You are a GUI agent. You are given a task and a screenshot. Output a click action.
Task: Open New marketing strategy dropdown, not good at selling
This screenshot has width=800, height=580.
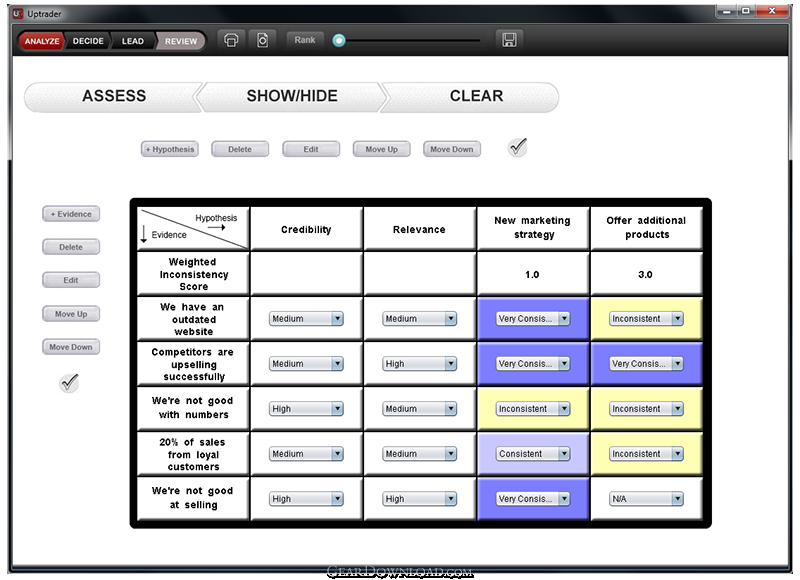pos(533,499)
